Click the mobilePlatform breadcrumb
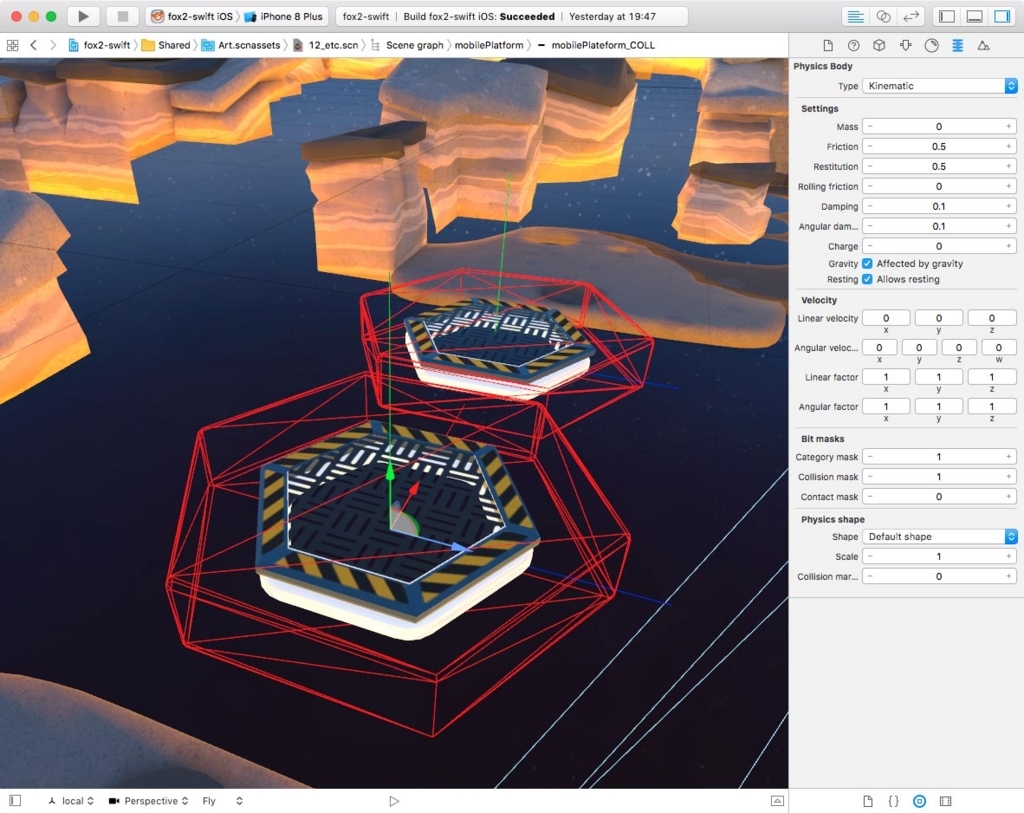The image size is (1024, 813). pyautogui.click(x=488, y=45)
